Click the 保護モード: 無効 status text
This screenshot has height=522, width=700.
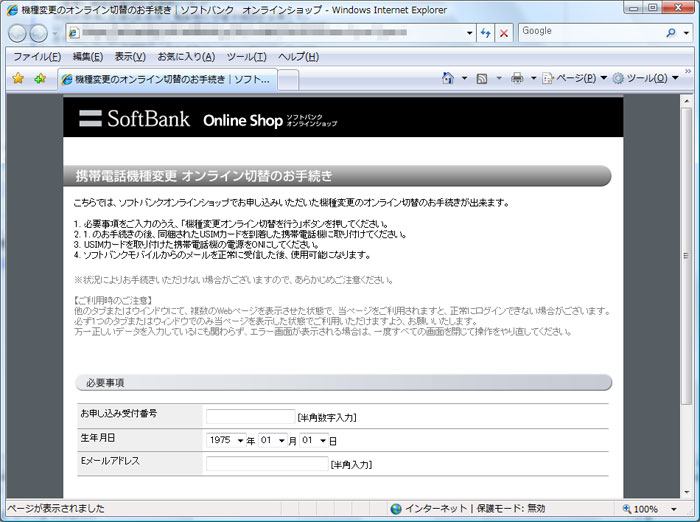point(511,509)
